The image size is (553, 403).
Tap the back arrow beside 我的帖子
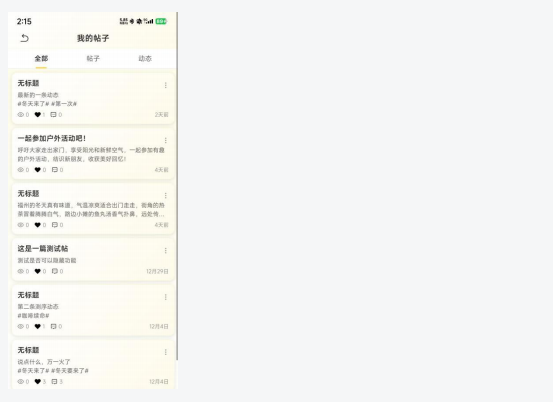[x=24, y=38]
